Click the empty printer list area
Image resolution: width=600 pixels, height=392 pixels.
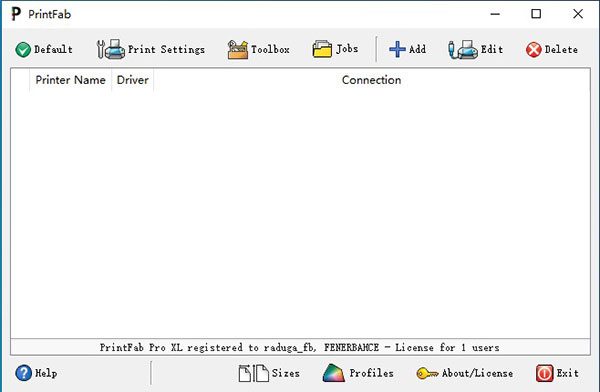300,214
